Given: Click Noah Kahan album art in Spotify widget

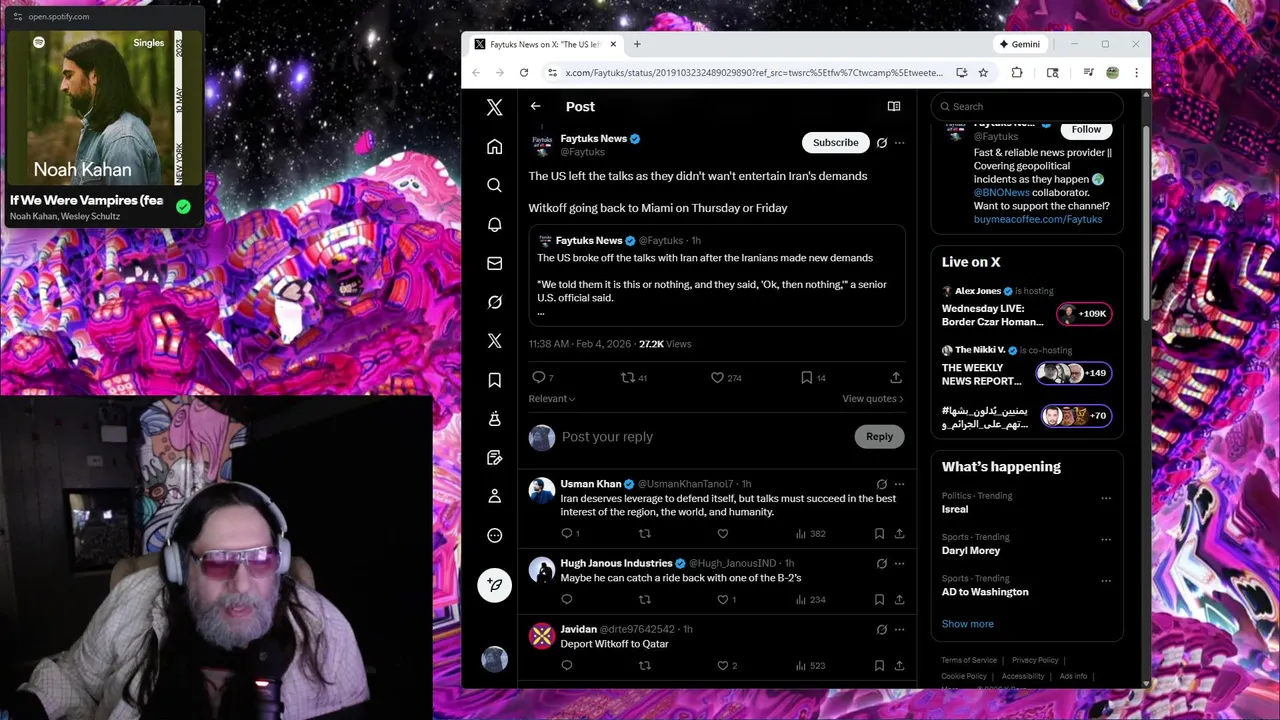Looking at the screenshot, I should (103, 108).
